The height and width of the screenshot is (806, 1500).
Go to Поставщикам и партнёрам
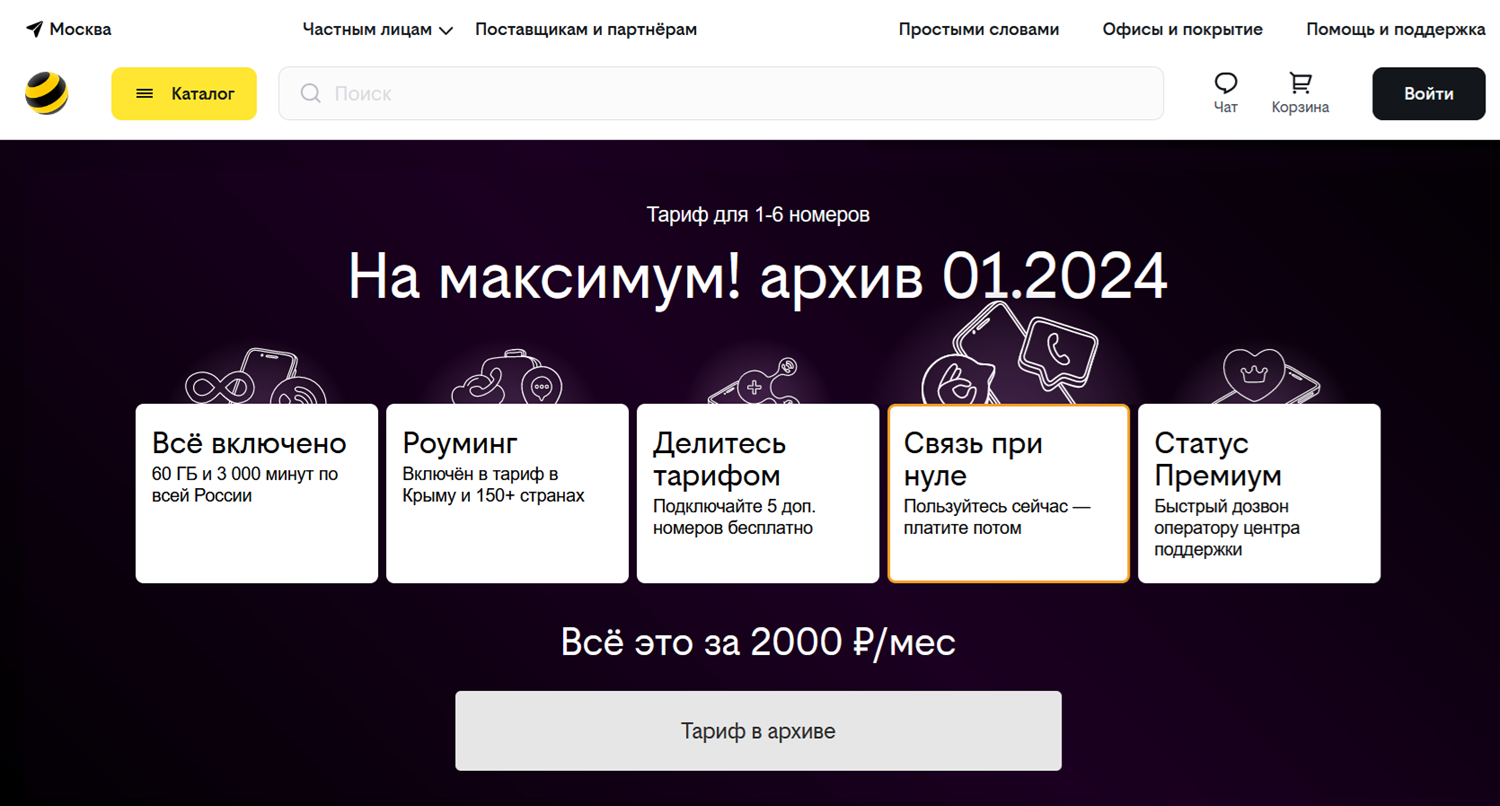tap(586, 29)
